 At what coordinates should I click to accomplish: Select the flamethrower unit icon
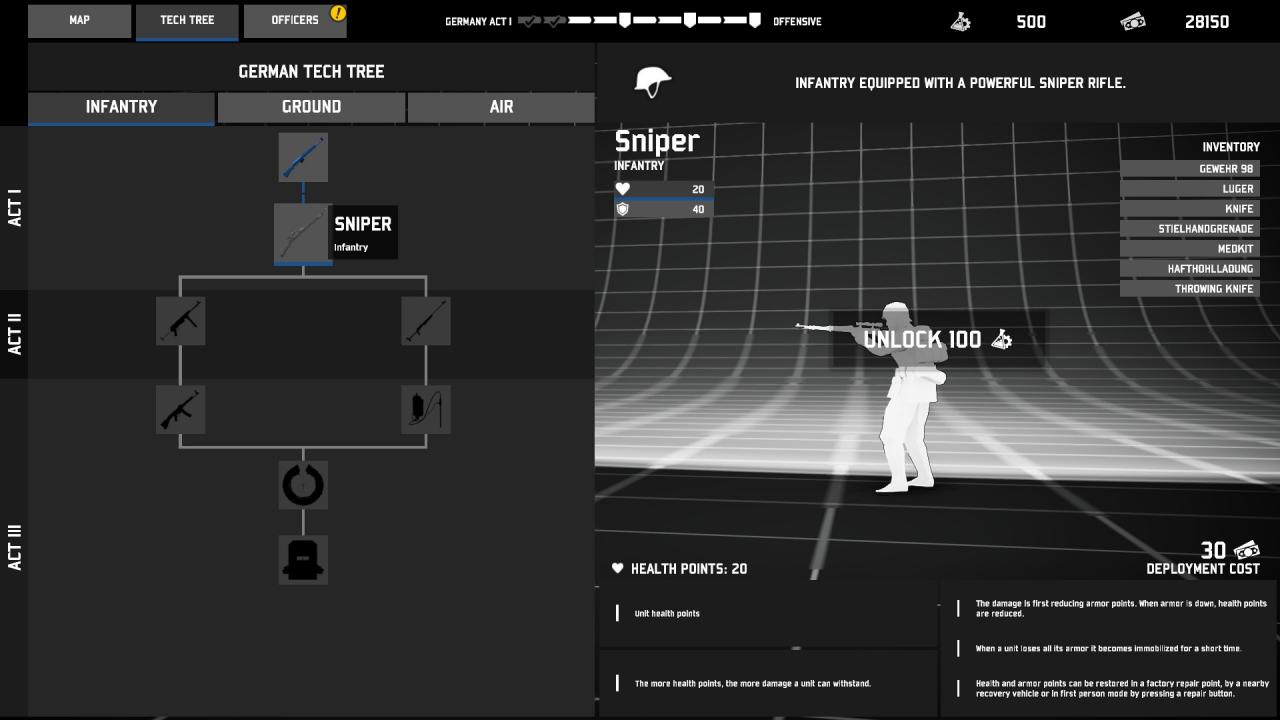pyautogui.click(x=426, y=409)
